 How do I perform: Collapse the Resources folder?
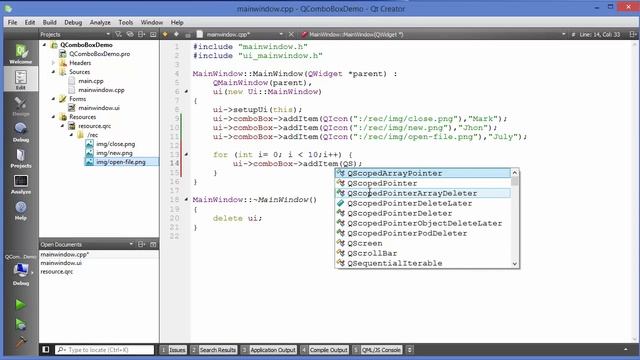click(x=53, y=117)
